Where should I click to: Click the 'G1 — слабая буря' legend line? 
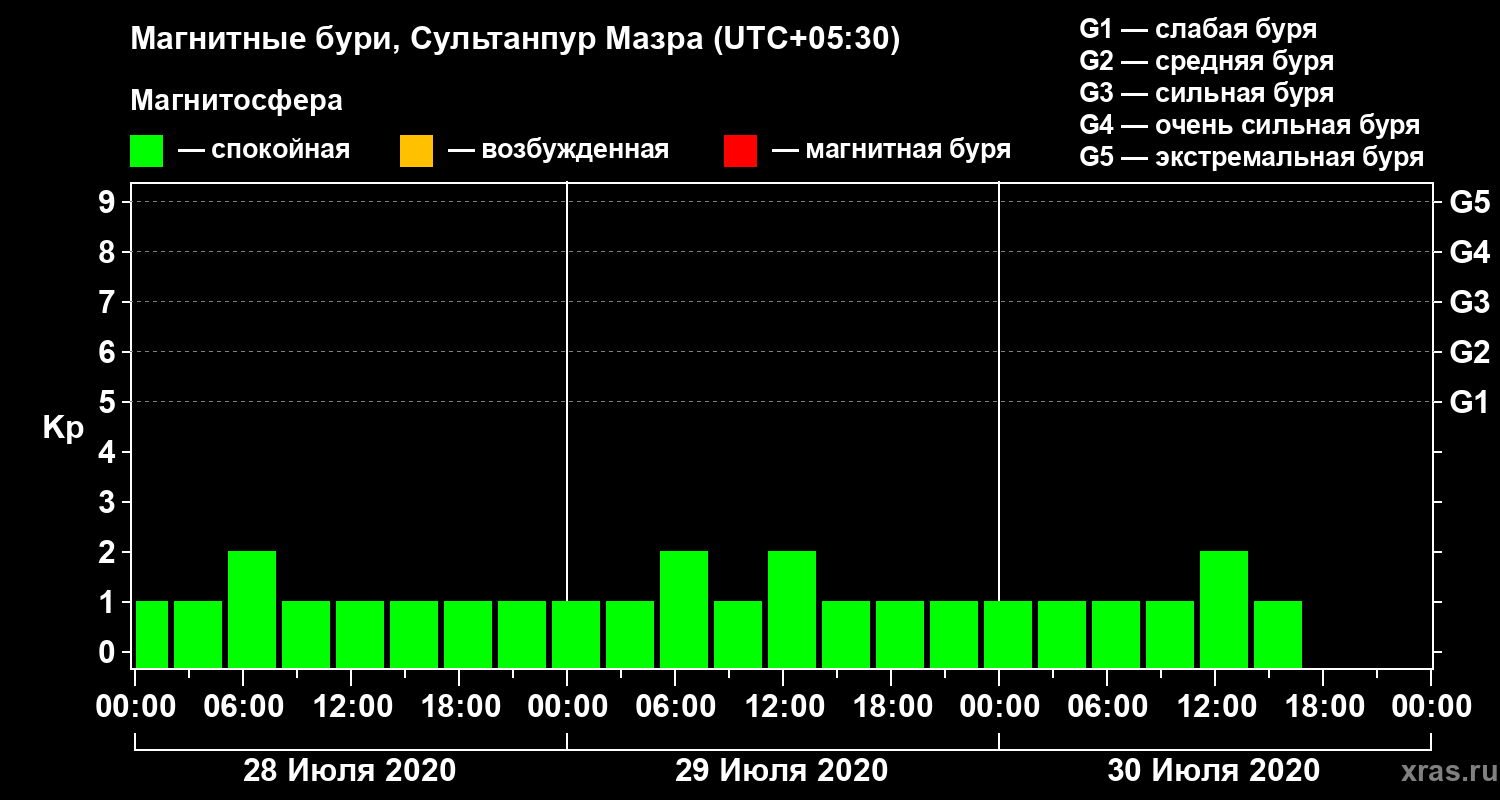[1198, 29]
